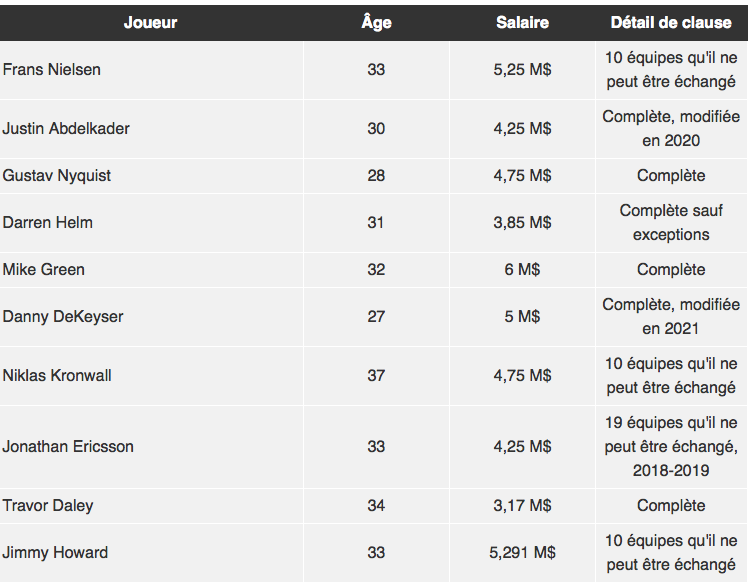Click the 5,291 M$ salary value

[522, 553]
